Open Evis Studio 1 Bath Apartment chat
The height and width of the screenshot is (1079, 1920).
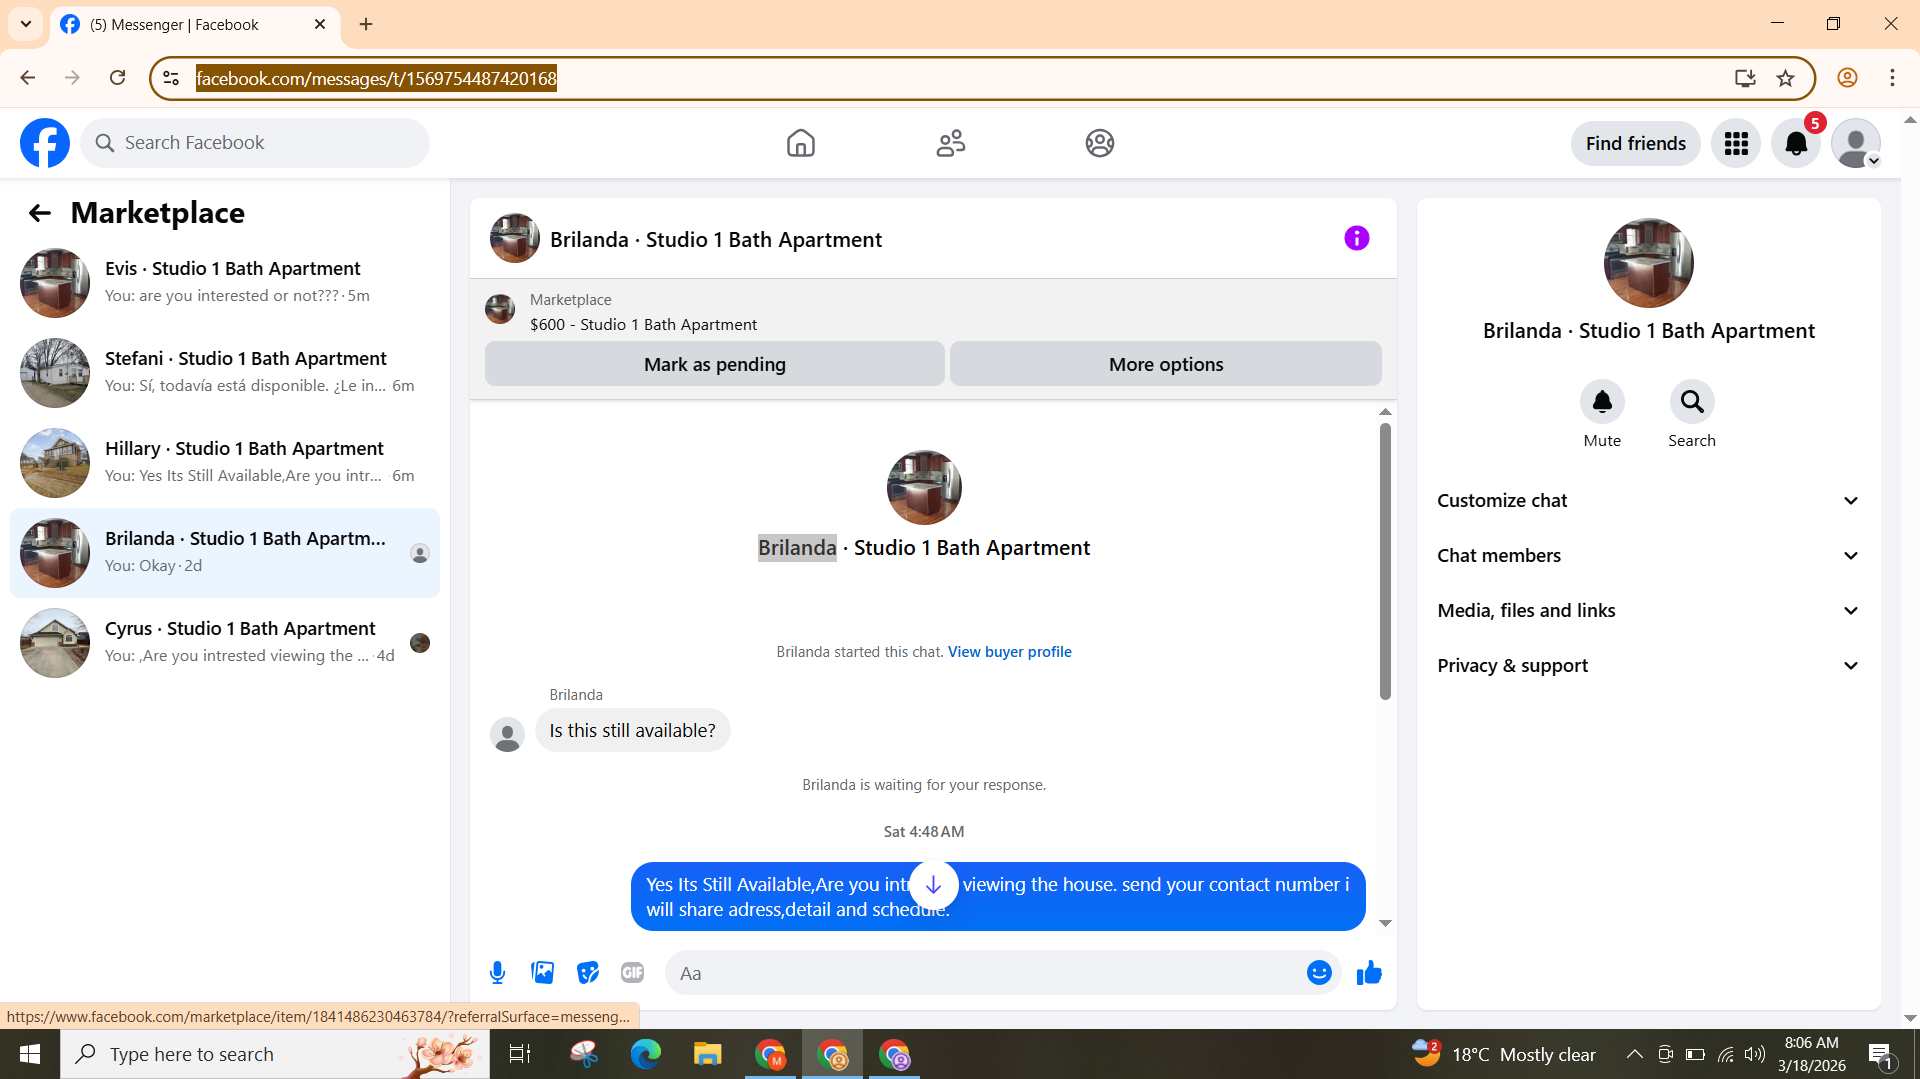pos(225,283)
